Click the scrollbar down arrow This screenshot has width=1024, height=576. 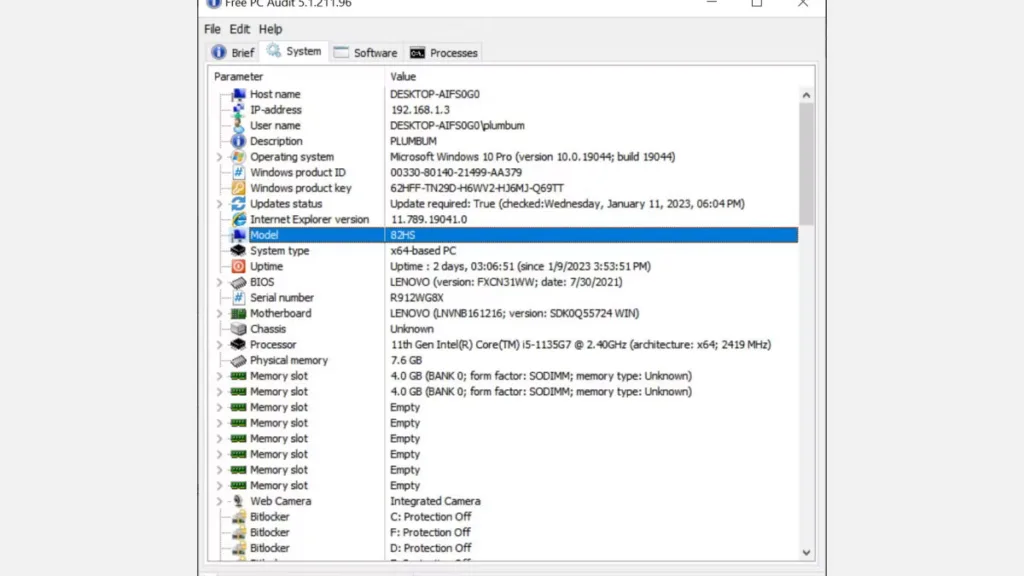click(807, 552)
